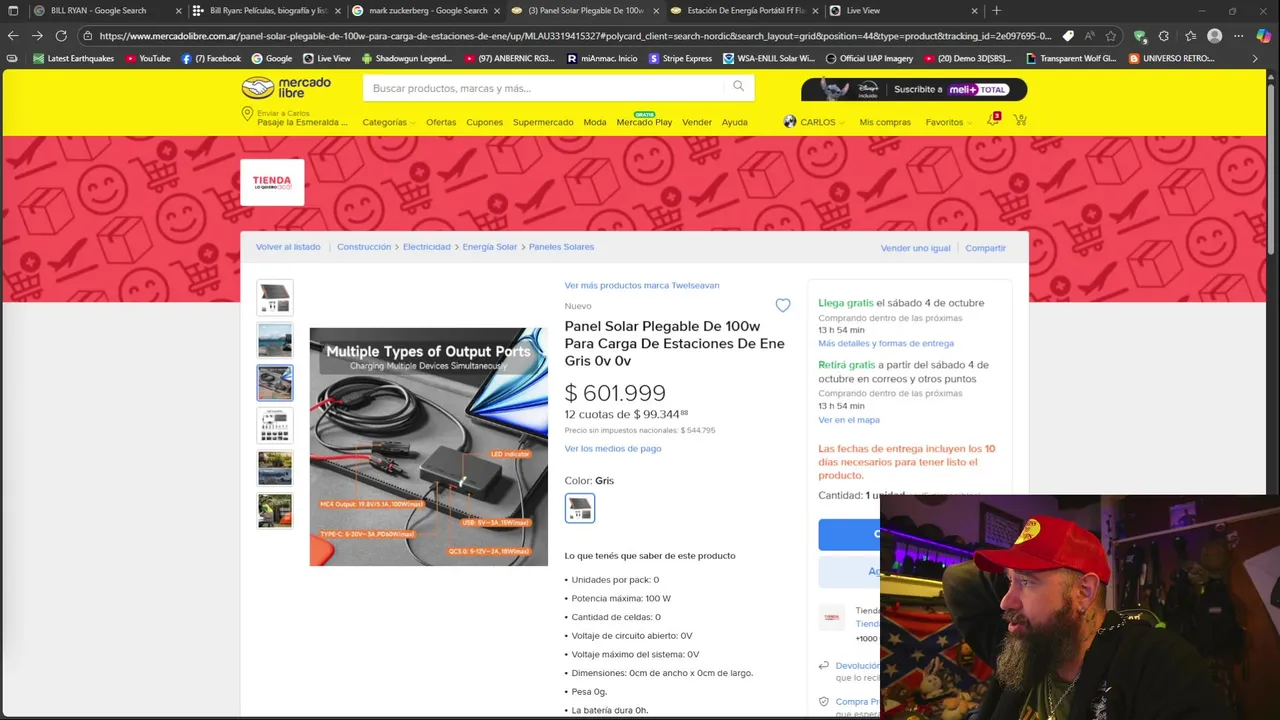
Task: Open the ANBERNIC RG3 bookmark
Action: 509,58
